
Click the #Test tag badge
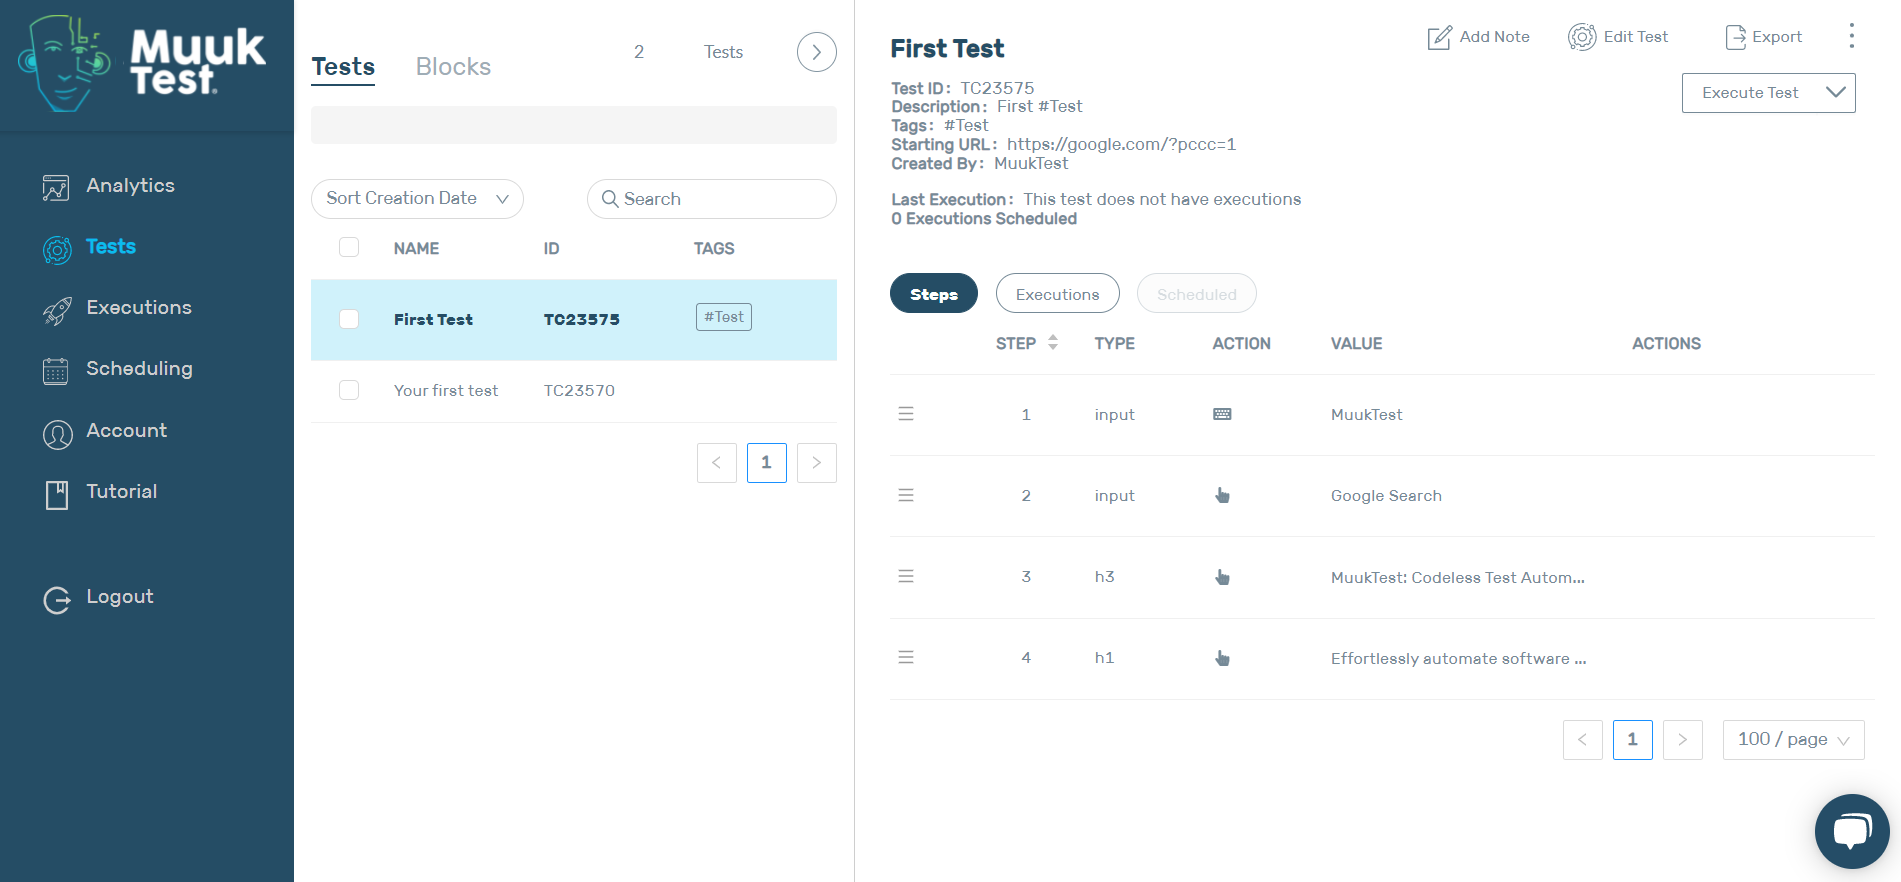tap(723, 317)
